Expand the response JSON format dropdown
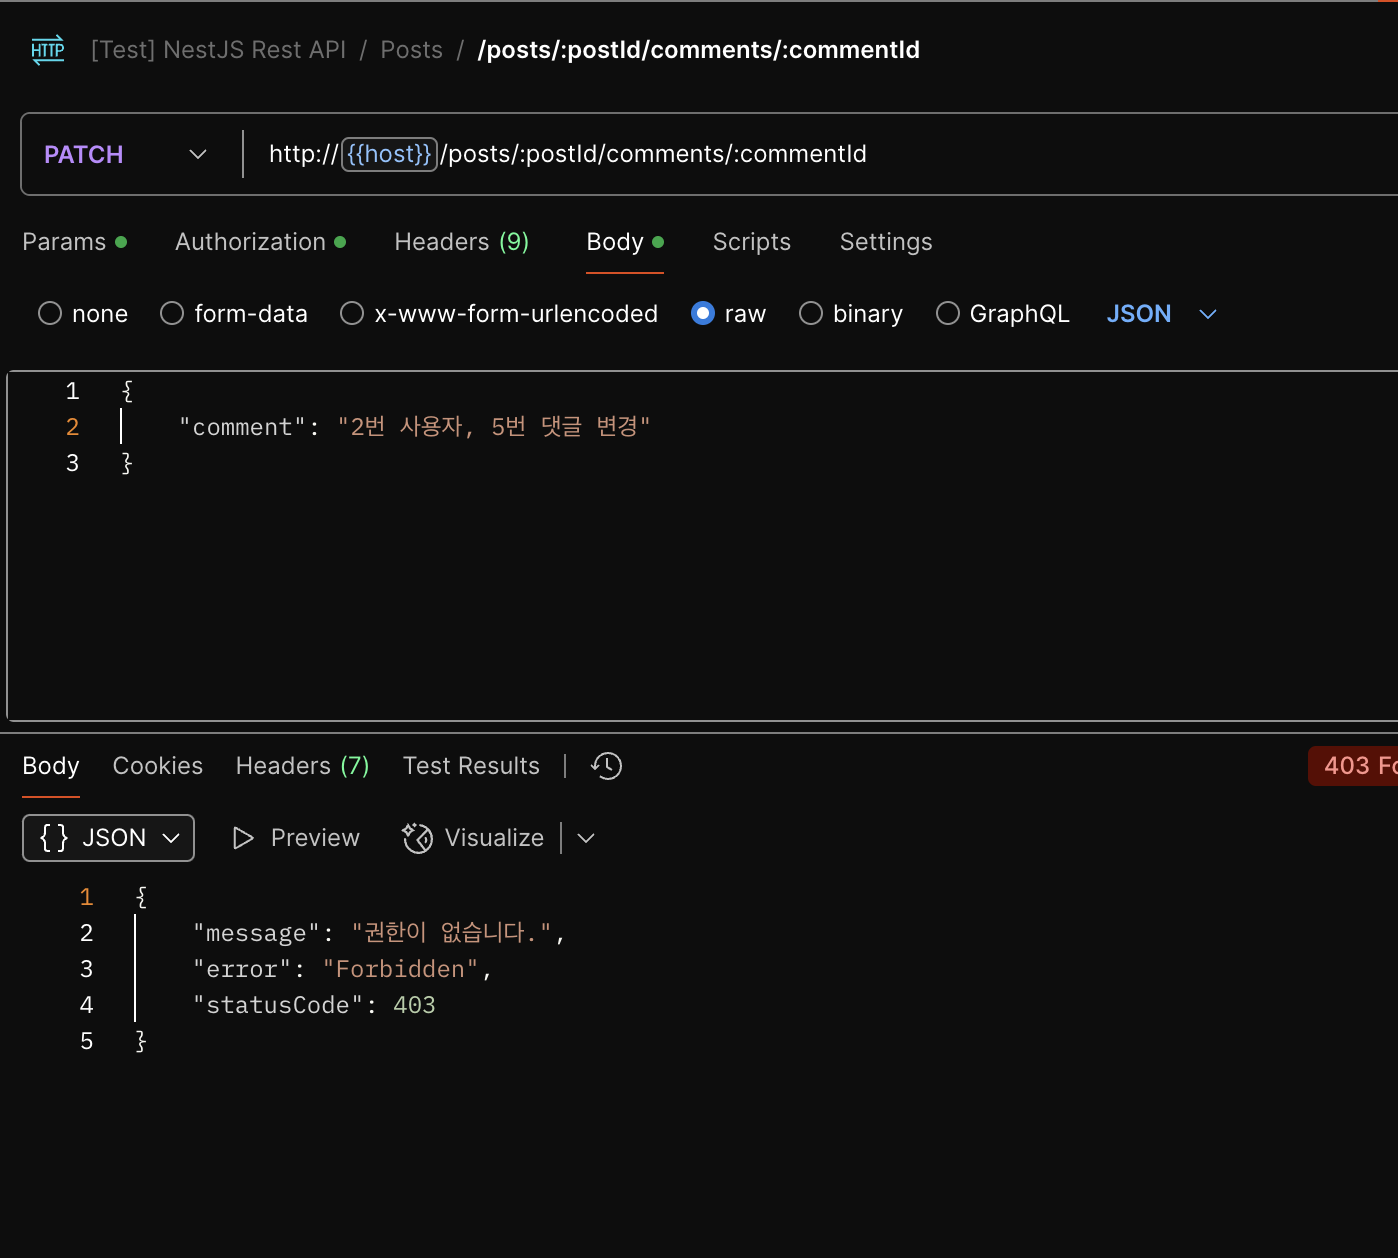The height and width of the screenshot is (1258, 1398). [x=108, y=838]
